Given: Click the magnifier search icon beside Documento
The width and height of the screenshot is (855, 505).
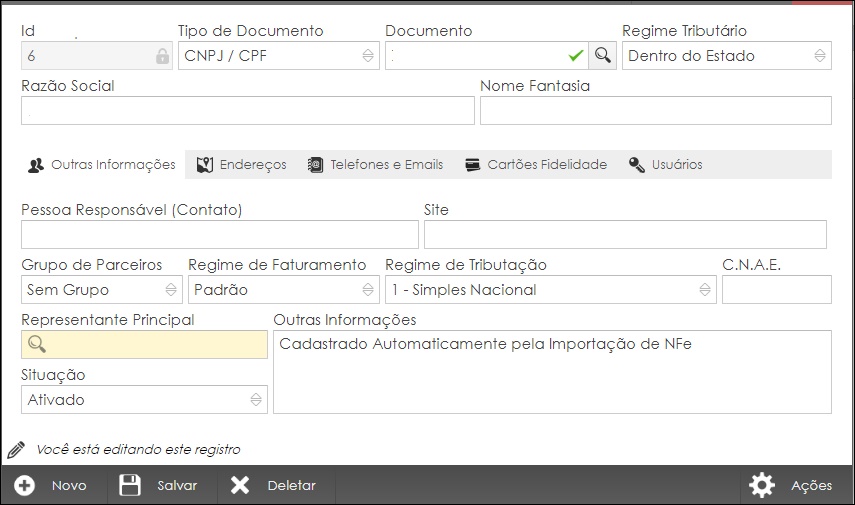Looking at the screenshot, I should [x=603, y=55].
